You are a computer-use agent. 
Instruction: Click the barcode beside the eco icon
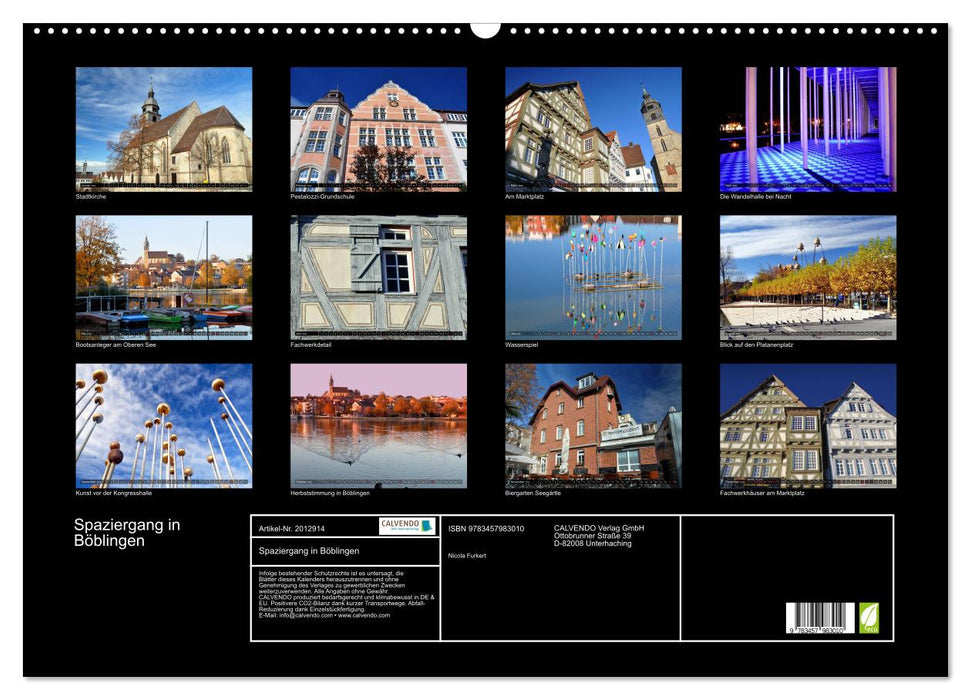click(819, 618)
